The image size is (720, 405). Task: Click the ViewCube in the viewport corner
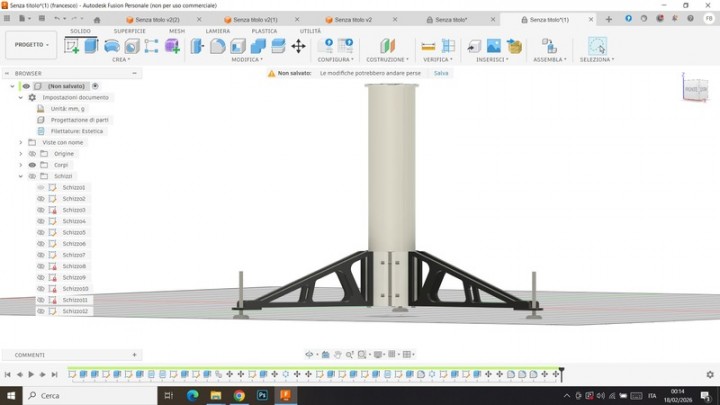(x=695, y=88)
